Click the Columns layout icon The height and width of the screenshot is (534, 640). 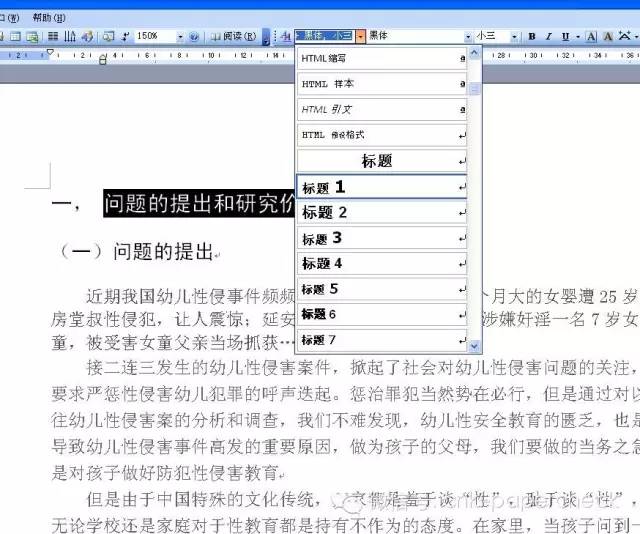53,36
